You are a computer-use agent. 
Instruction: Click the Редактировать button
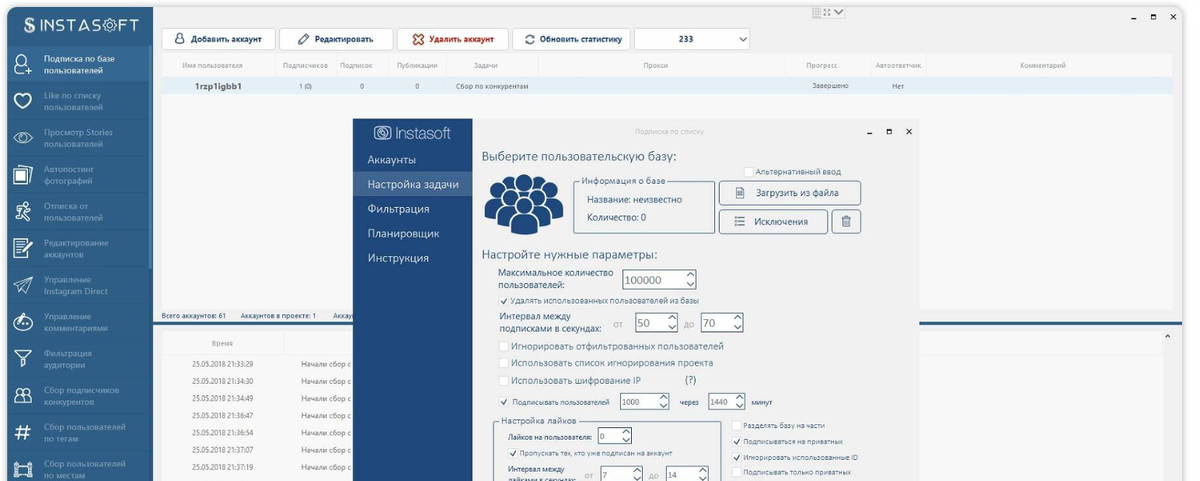[335, 39]
